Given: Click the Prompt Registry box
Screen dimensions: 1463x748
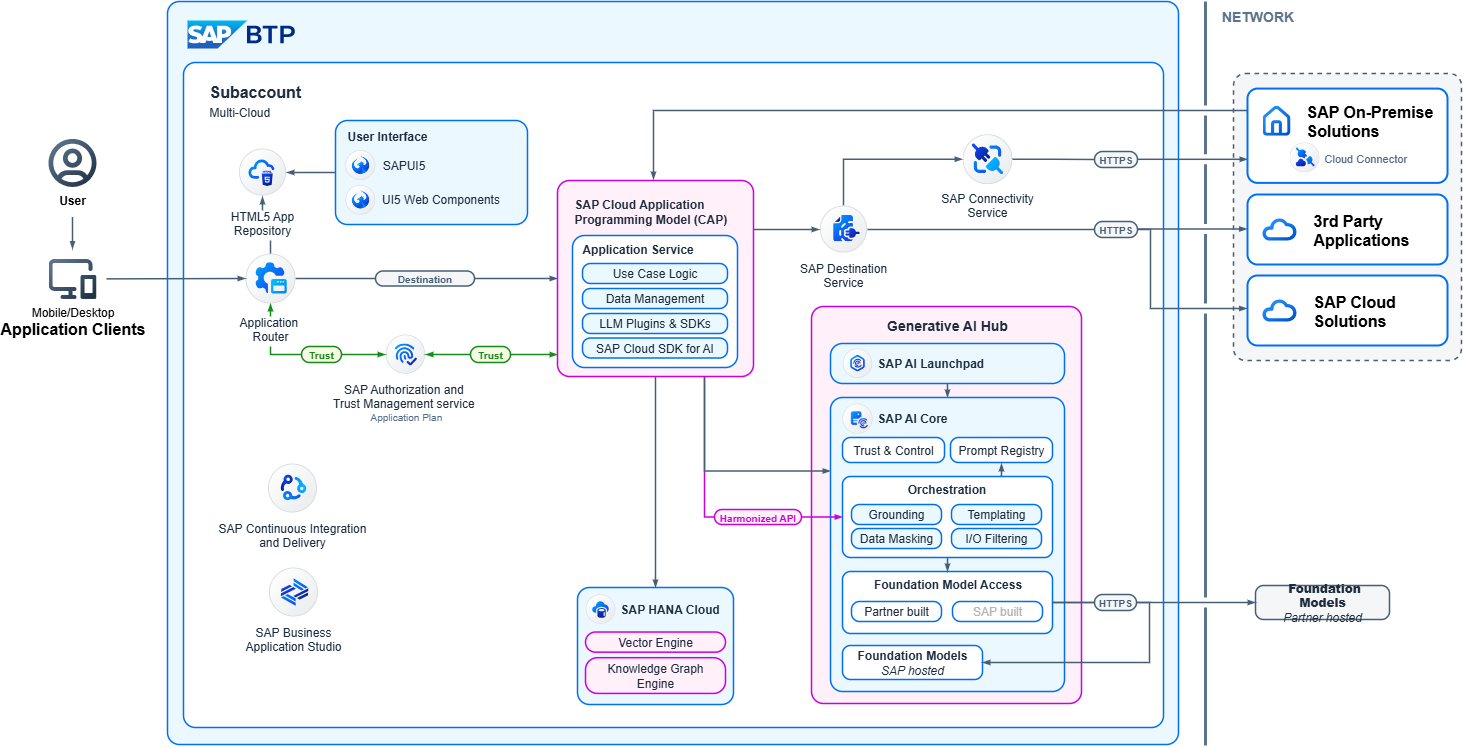Looking at the screenshot, I should [x=1000, y=451].
